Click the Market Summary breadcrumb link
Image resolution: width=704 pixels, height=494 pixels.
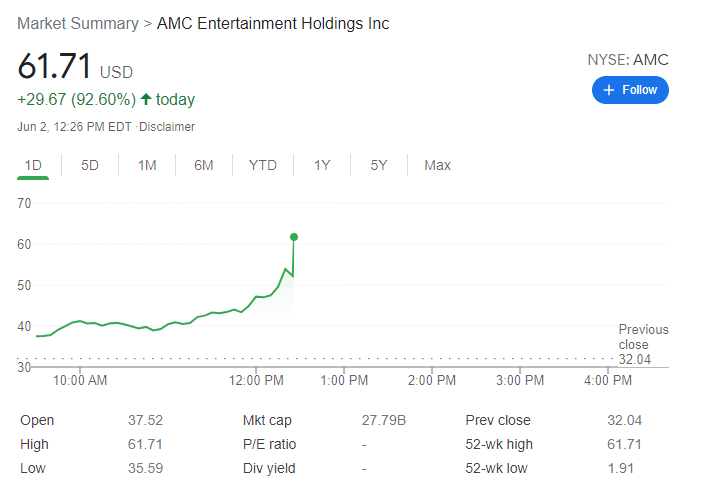[77, 23]
